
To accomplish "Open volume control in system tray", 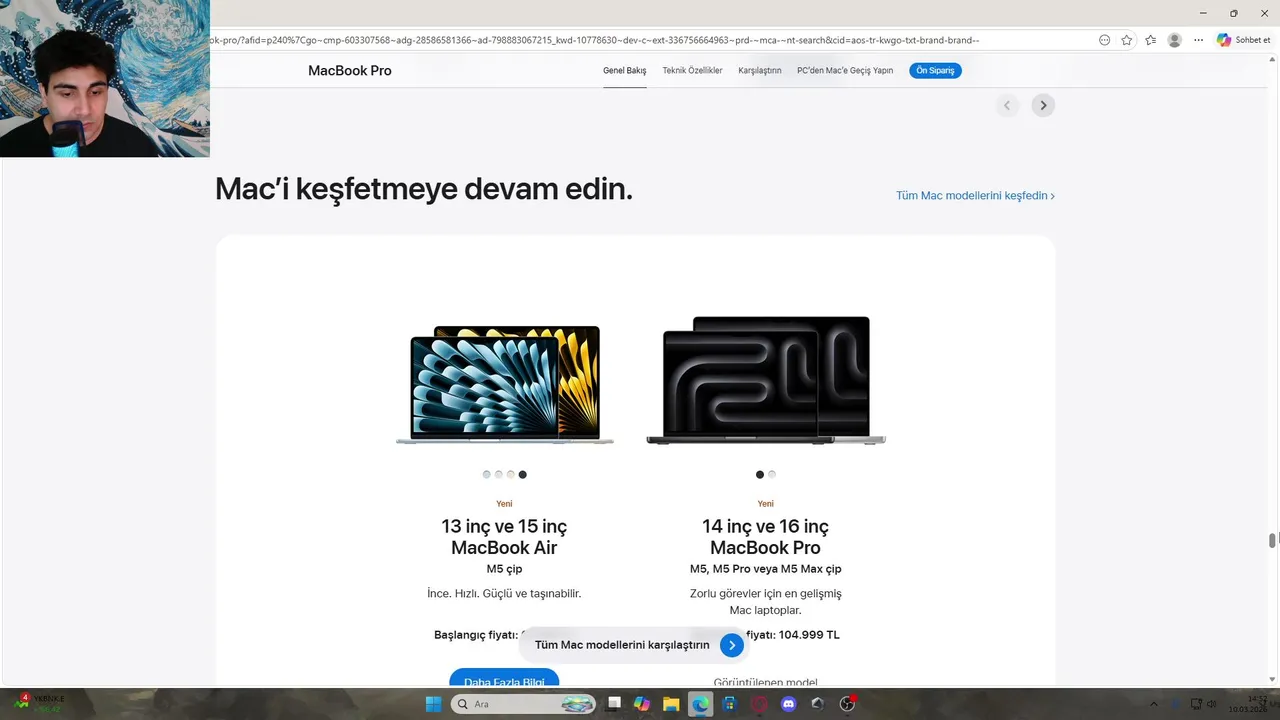I will click(x=1212, y=704).
